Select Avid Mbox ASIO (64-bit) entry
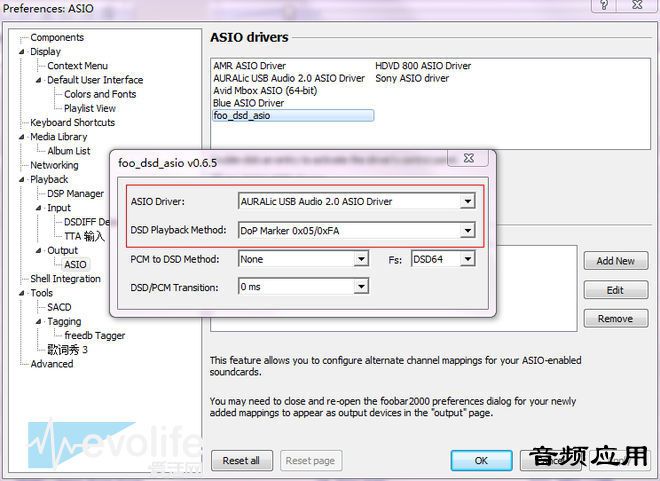660x481 pixels. click(265, 90)
